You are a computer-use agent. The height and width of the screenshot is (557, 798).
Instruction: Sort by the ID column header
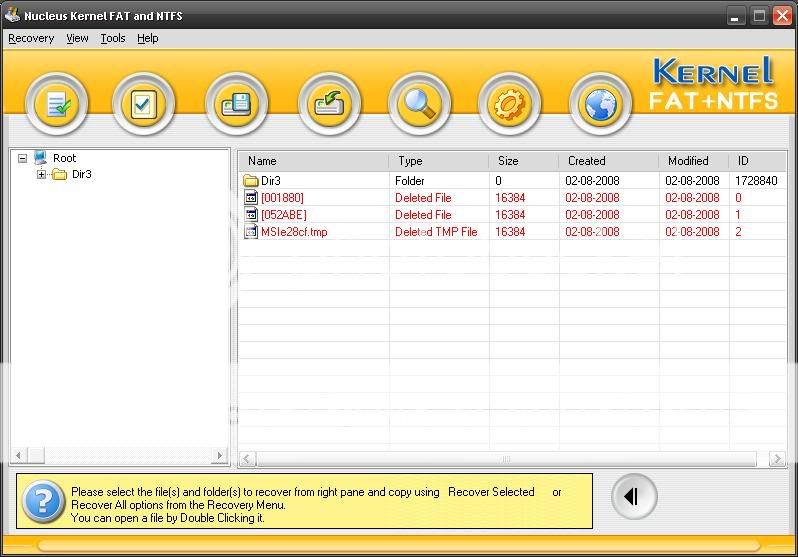click(757, 161)
